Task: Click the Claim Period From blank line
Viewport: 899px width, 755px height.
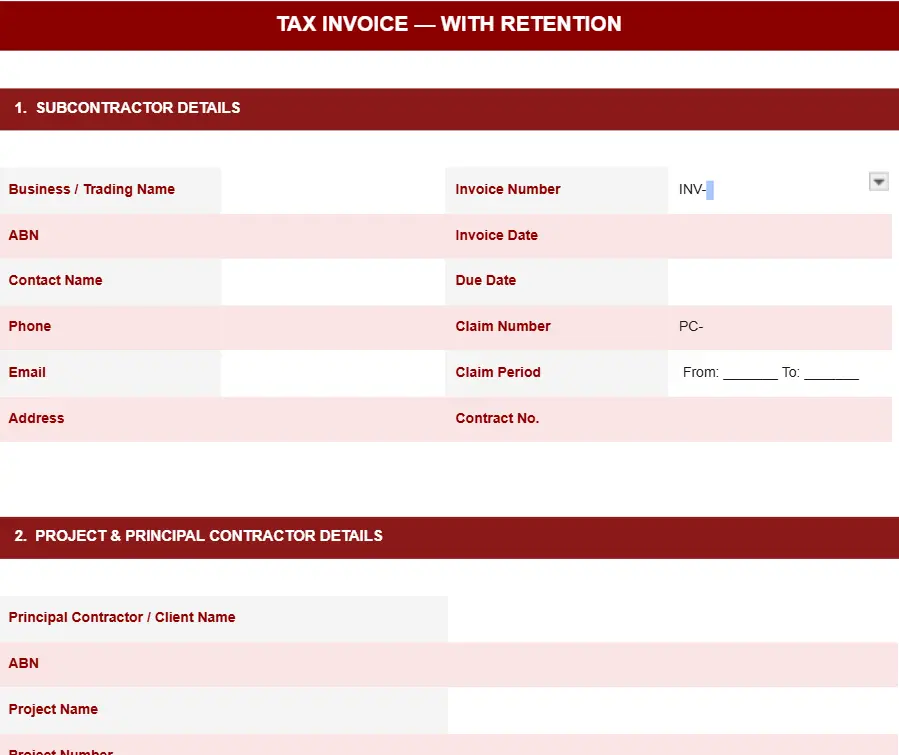Action: tap(750, 373)
